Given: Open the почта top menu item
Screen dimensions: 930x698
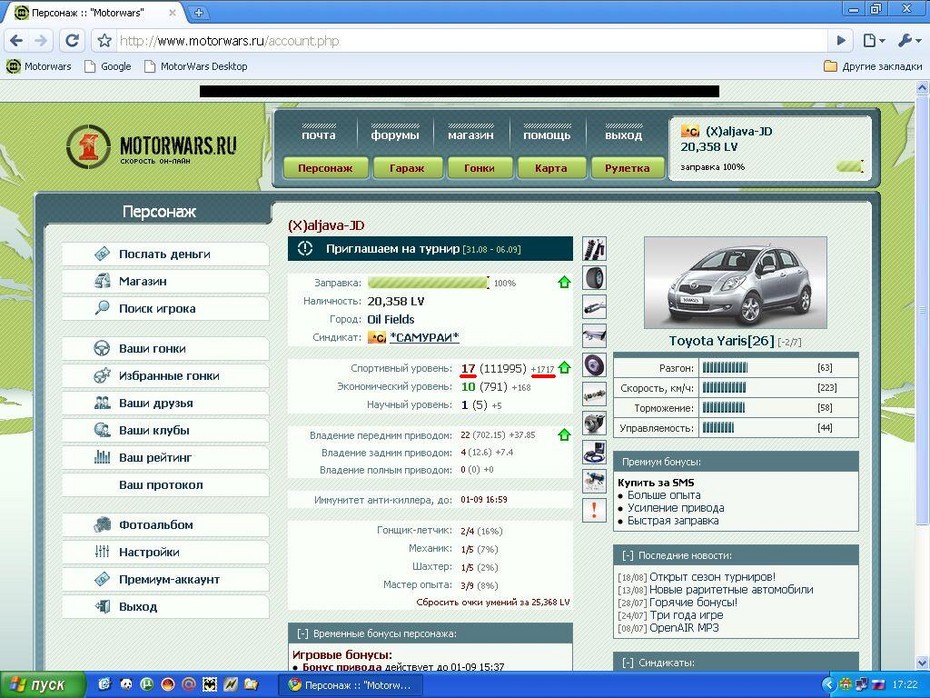Looking at the screenshot, I should click(319, 135).
